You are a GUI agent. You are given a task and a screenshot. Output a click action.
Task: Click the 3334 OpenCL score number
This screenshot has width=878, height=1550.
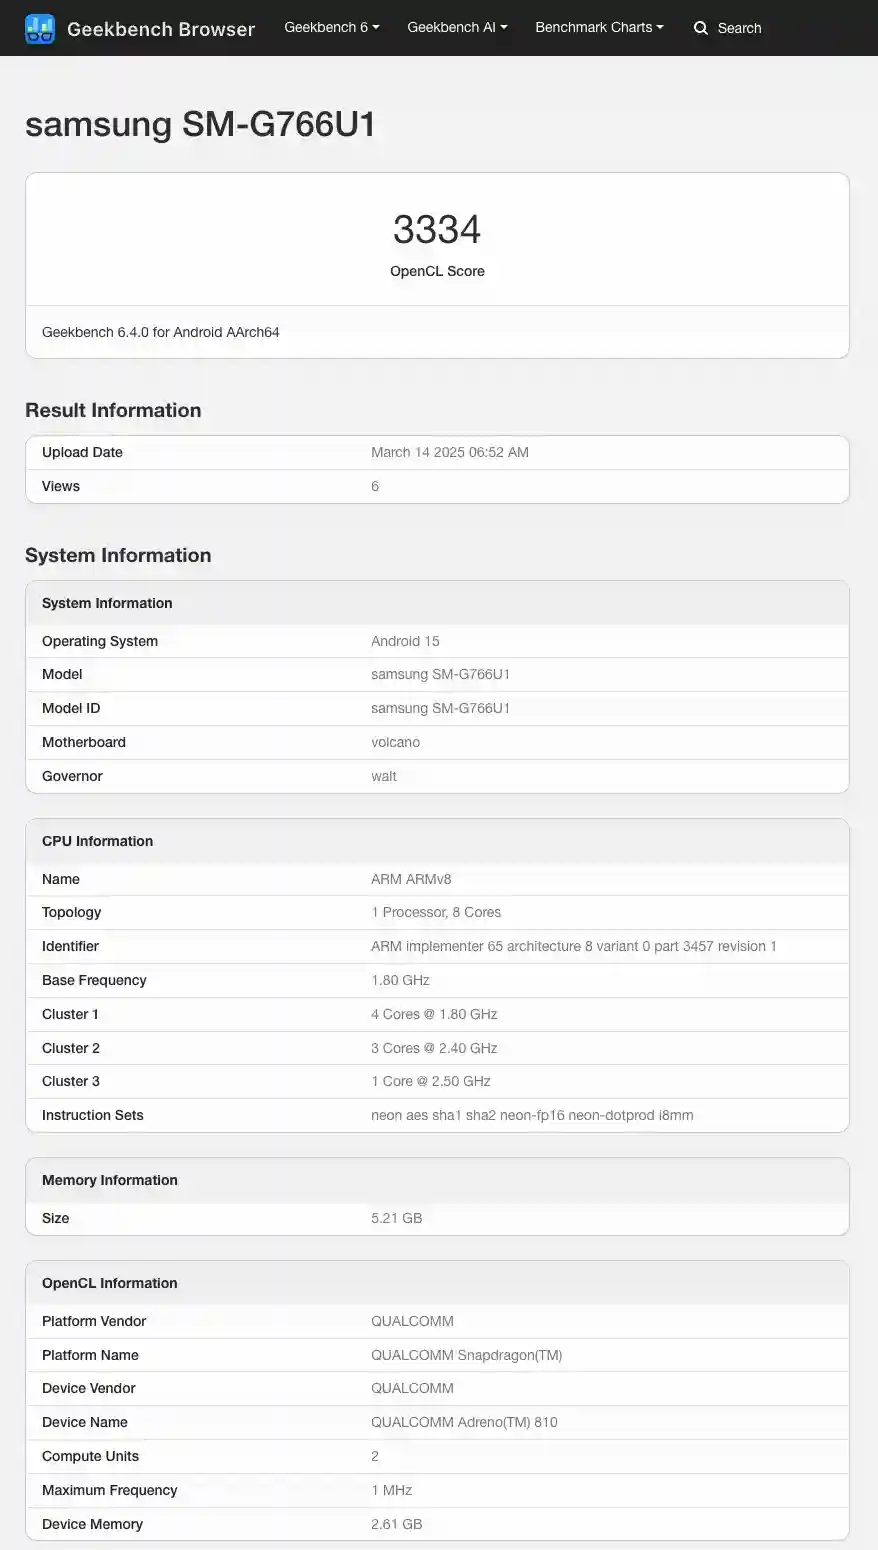pyautogui.click(x=437, y=229)
